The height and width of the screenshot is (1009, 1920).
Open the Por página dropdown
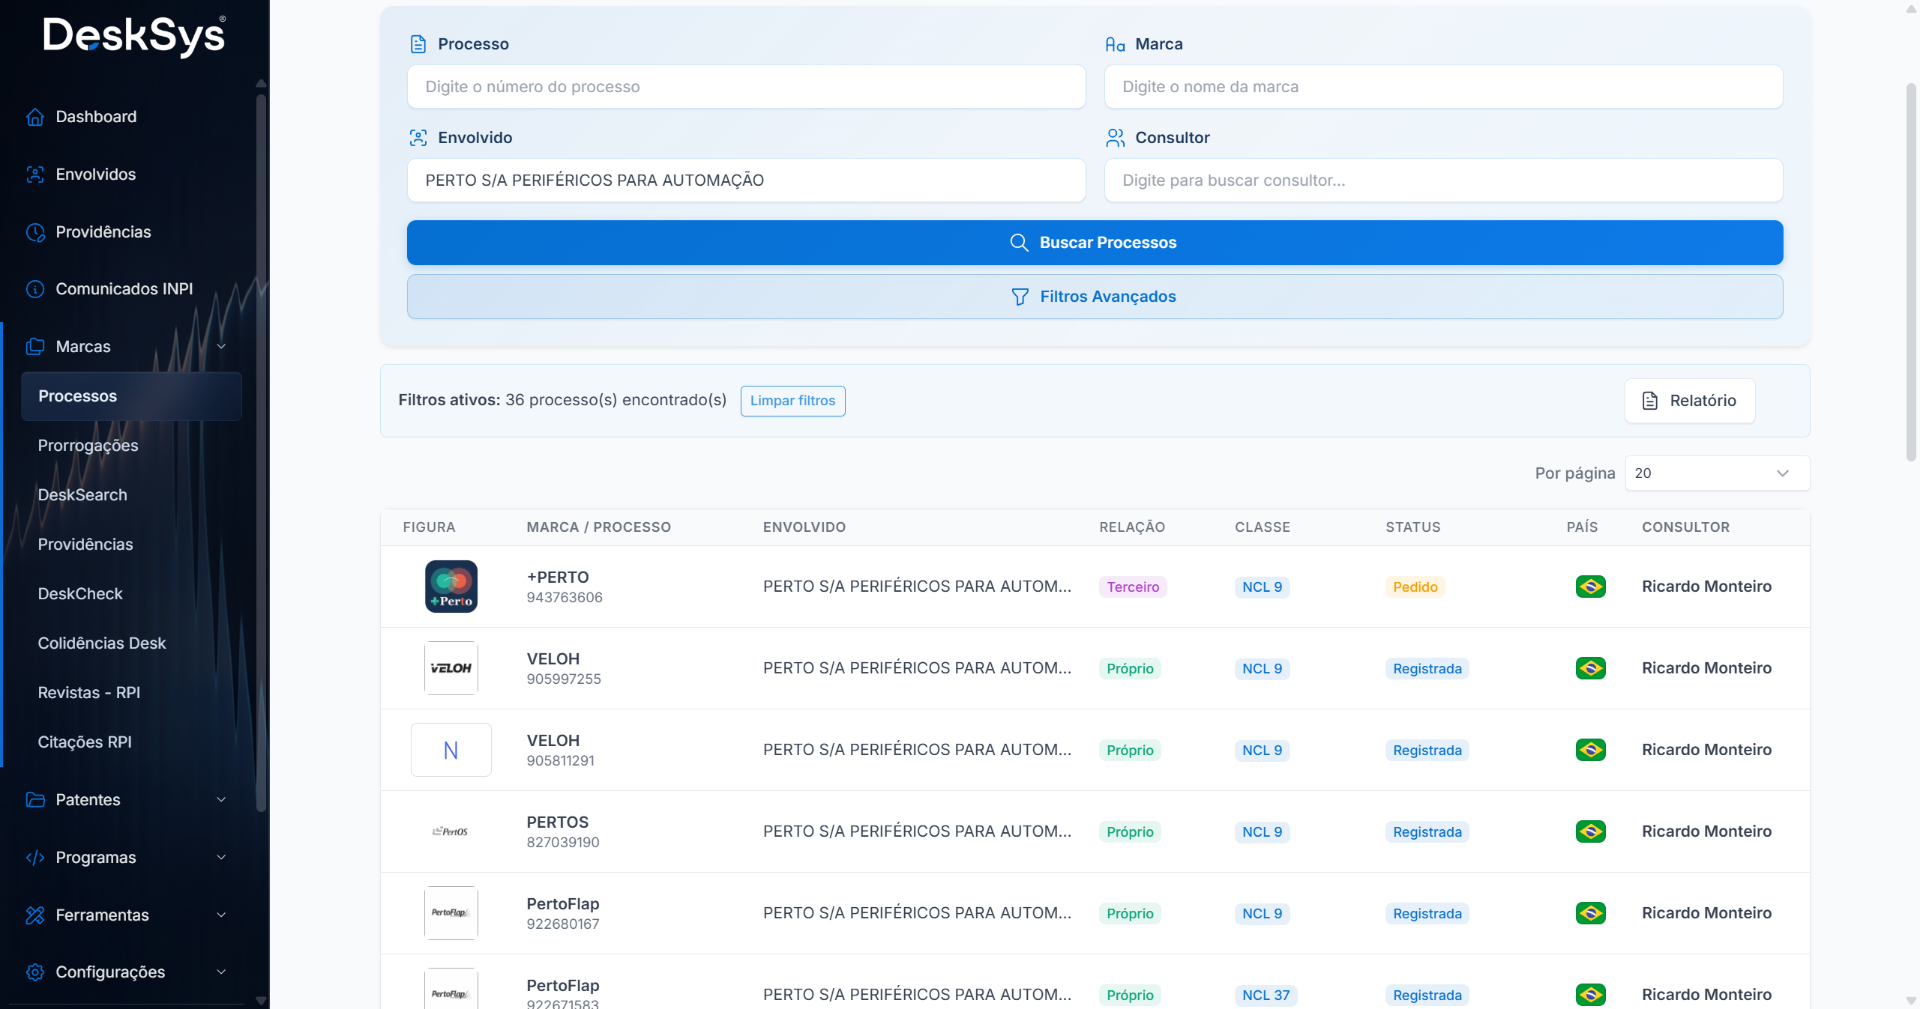point(1717,473)
